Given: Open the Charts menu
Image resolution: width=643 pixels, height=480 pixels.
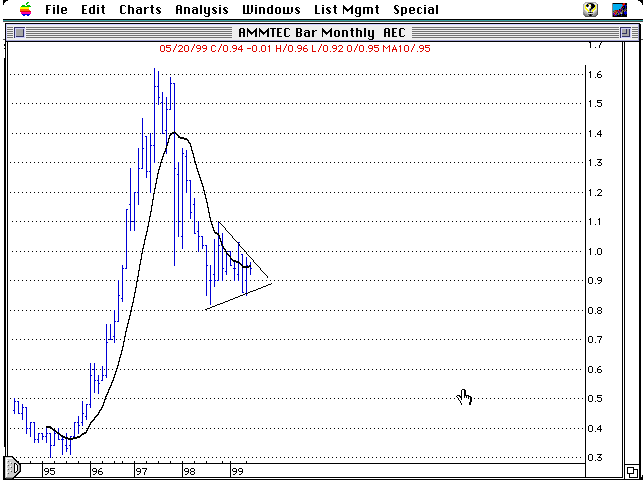Looking at the screenshot, I should click(x=140, y=9).
